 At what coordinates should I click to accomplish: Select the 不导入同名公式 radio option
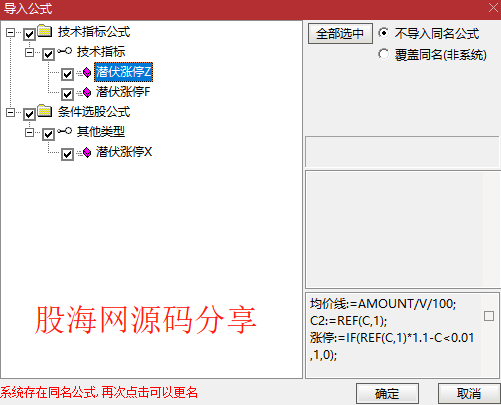(383, 33)
